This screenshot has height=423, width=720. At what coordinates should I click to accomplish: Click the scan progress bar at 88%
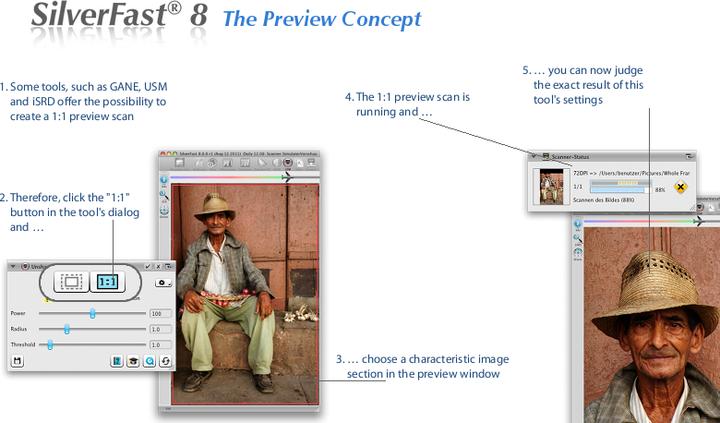point(620,189)
